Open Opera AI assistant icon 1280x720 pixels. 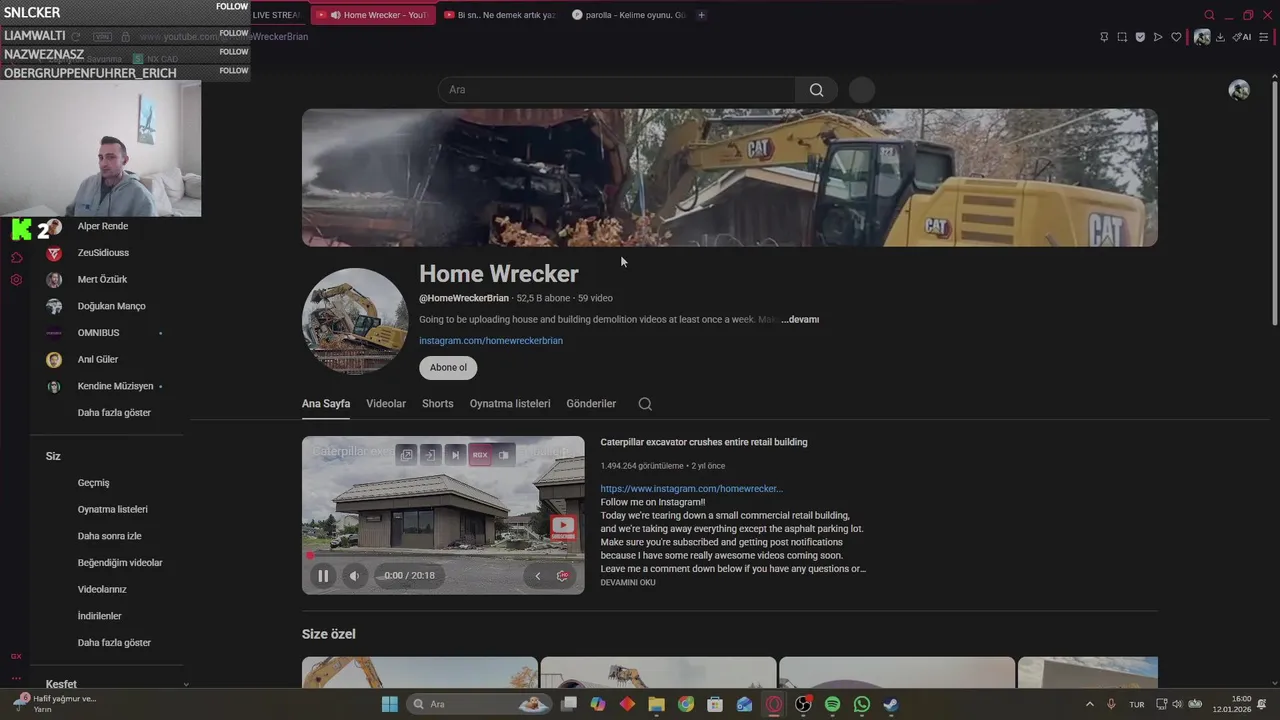tap(1242, 37)
